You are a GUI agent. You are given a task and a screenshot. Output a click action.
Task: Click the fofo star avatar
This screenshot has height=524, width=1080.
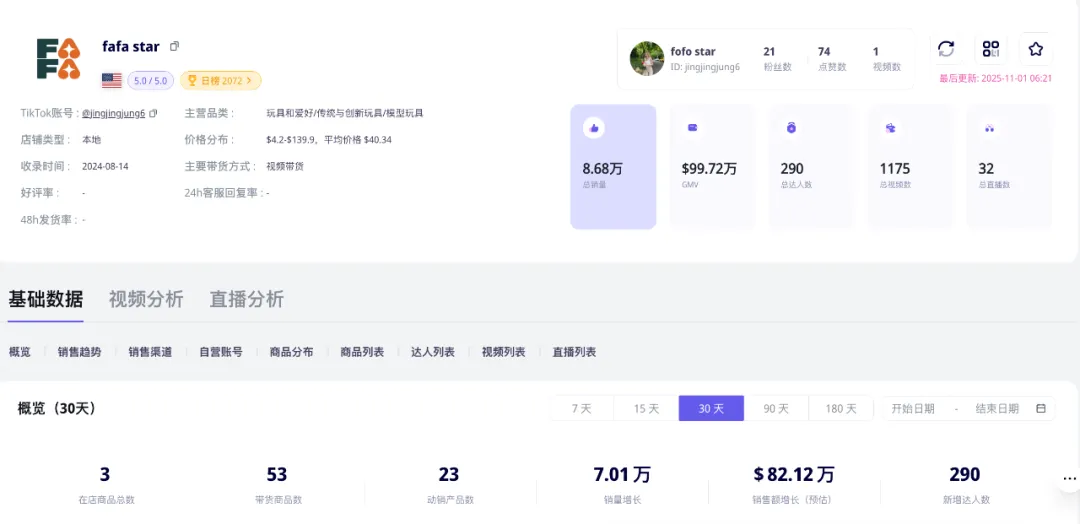[x=647, y=59]
